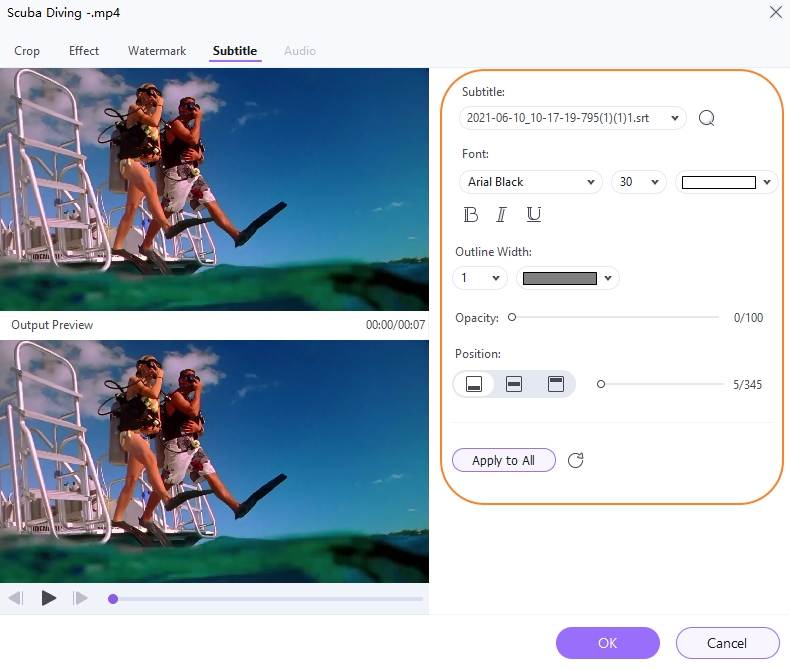The height and width of the screenshot is (669, 790).
Task: Open the font size 30 dropdown
Action: tap(638, 182)
